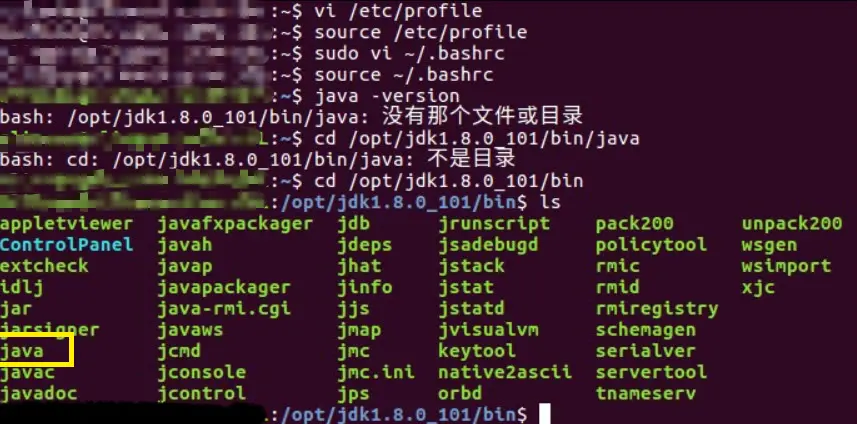Click the 'sudo vi ~/.bashrc' command
857x424 pixels.
coord(409,54)
